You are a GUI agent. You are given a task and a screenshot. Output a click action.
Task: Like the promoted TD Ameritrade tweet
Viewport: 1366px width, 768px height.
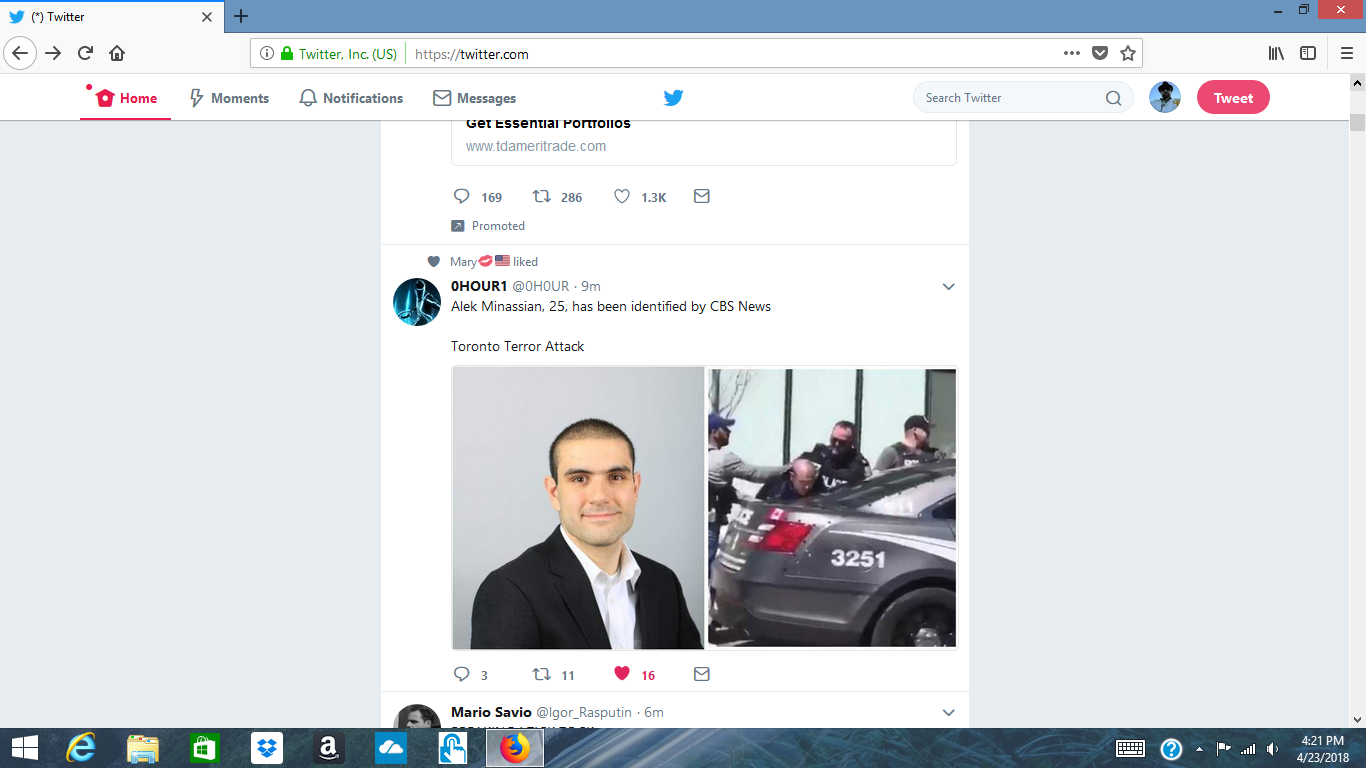point(622,197)
